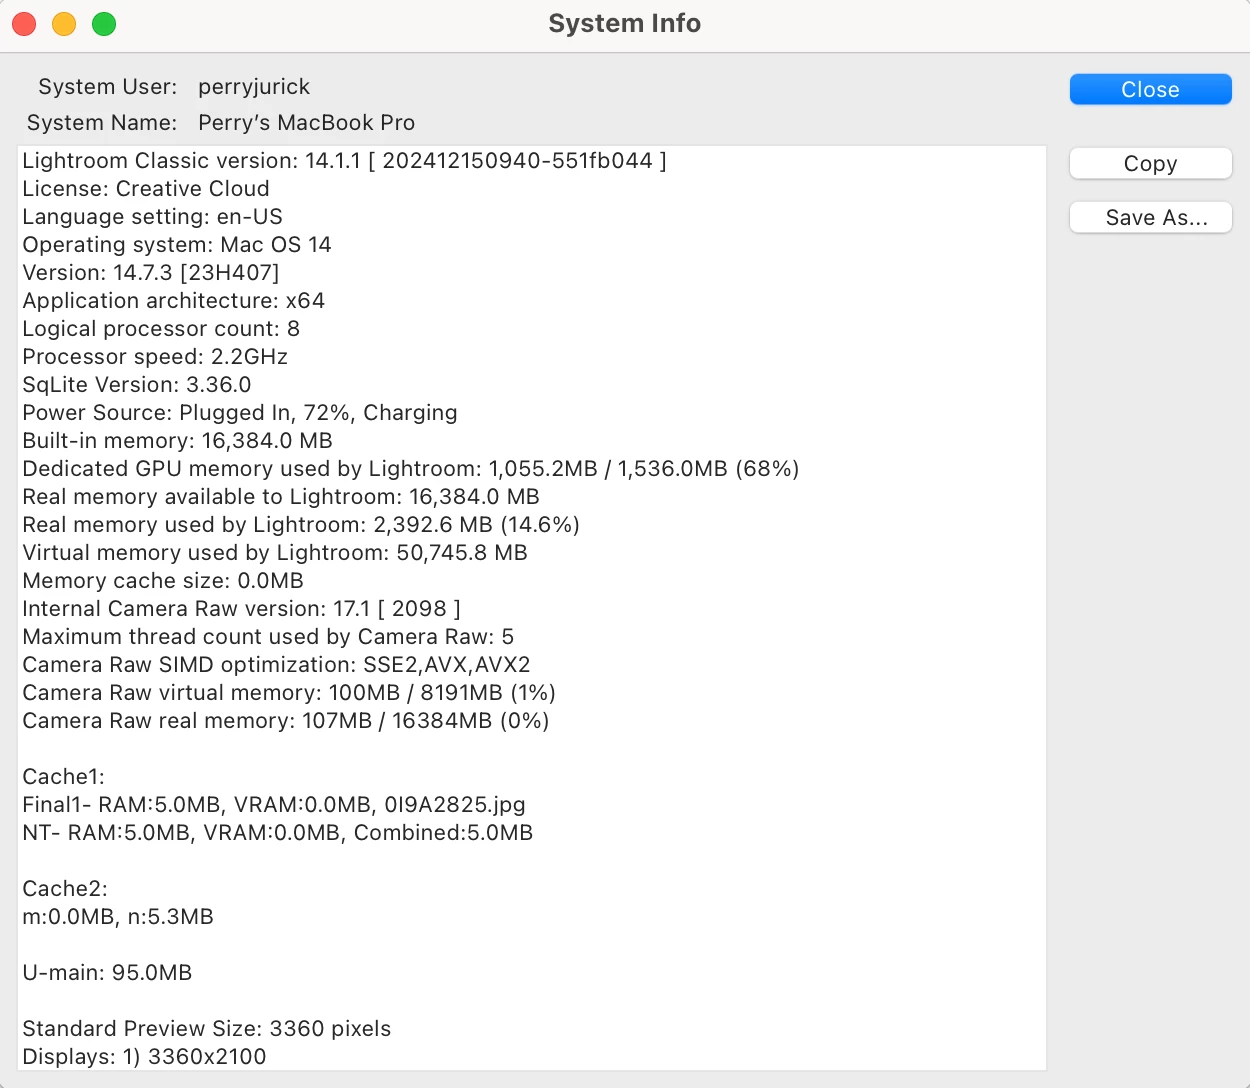This screenshot has height=1088, width=1250.
Task: Click the Camera Raw virtual memory line
Action: tap(289, 693)
